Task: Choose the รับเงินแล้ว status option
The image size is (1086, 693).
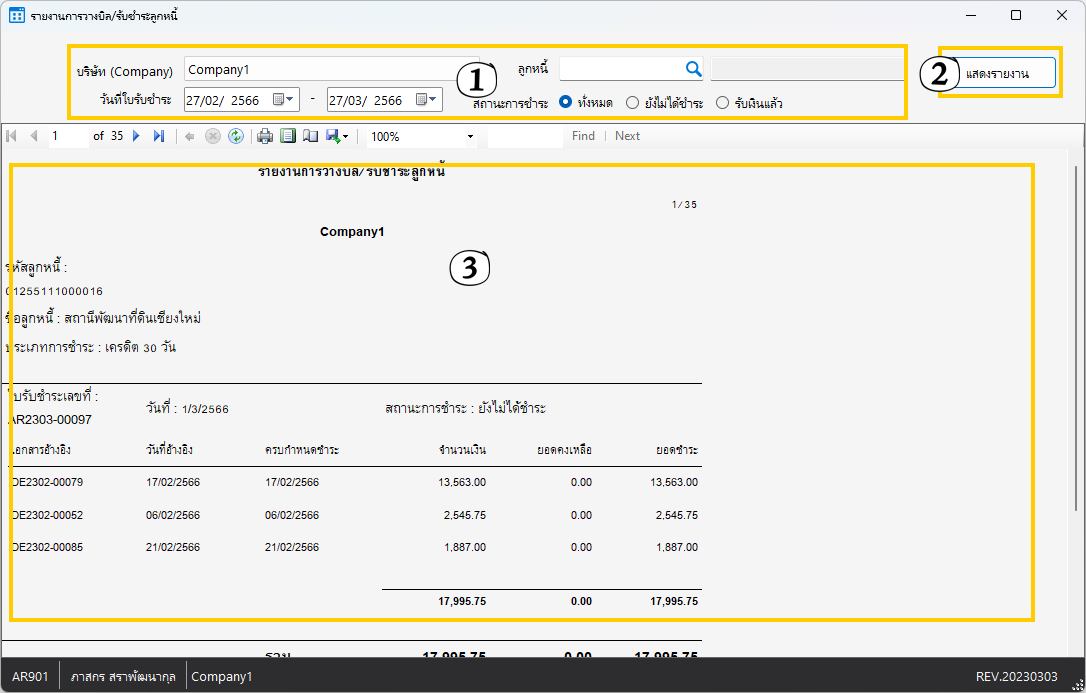Action: click(x=722, y=102)
